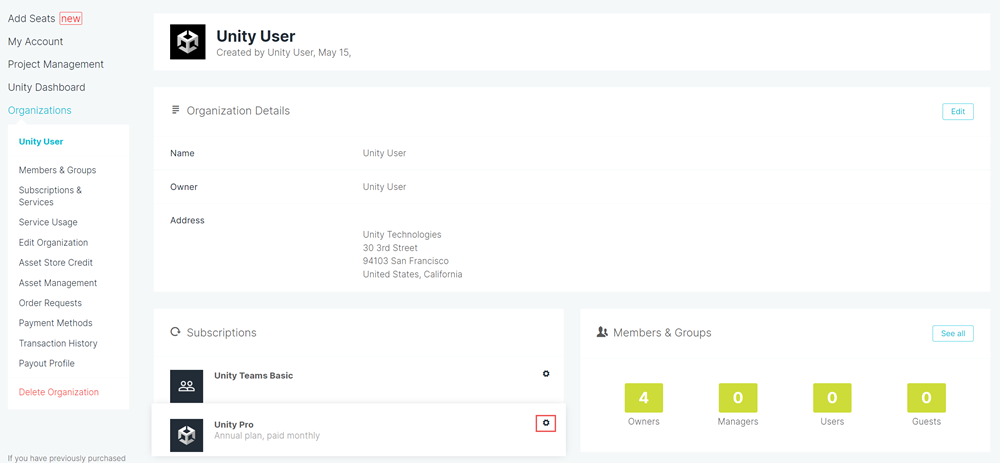
Task: Click the 'Annual plan, paid monthly' text
Action: pyautogui.click(x=267, y=436)
